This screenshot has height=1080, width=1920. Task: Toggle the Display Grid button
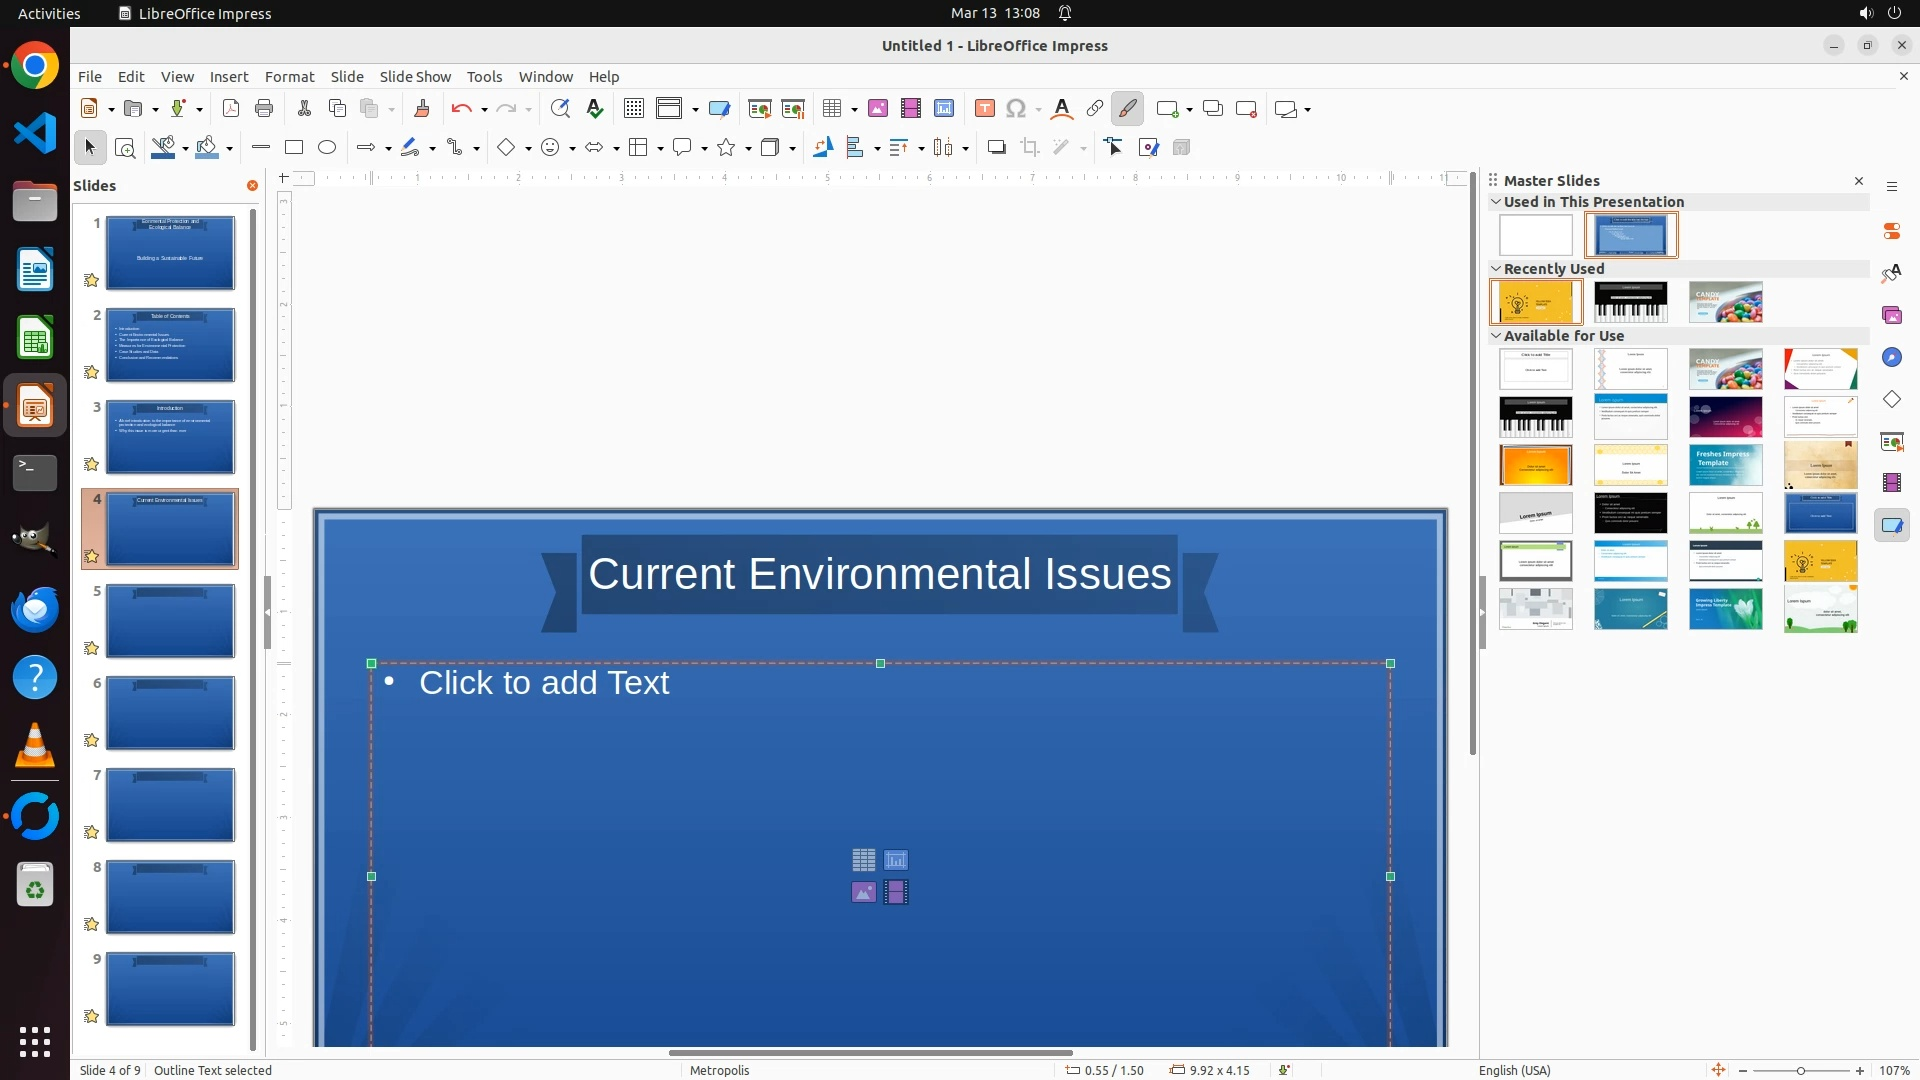[x=634, y=109]
